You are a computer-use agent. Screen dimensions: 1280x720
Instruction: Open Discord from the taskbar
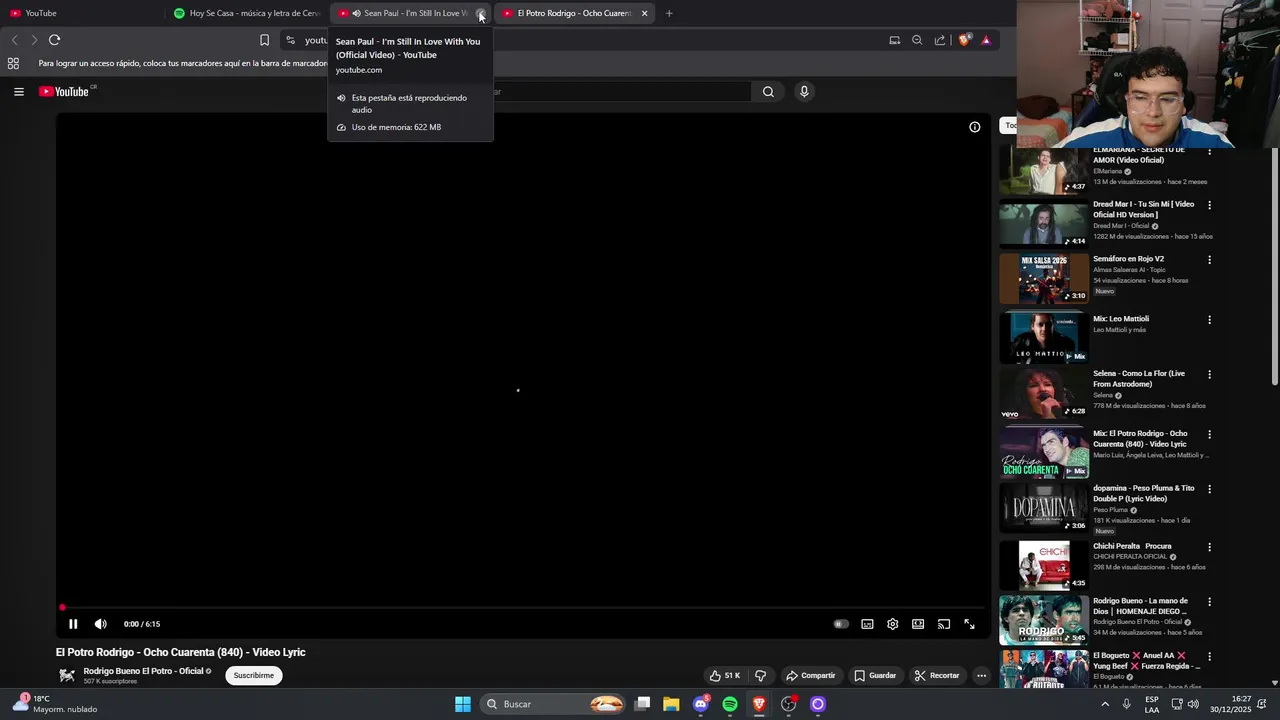[701, 704]
